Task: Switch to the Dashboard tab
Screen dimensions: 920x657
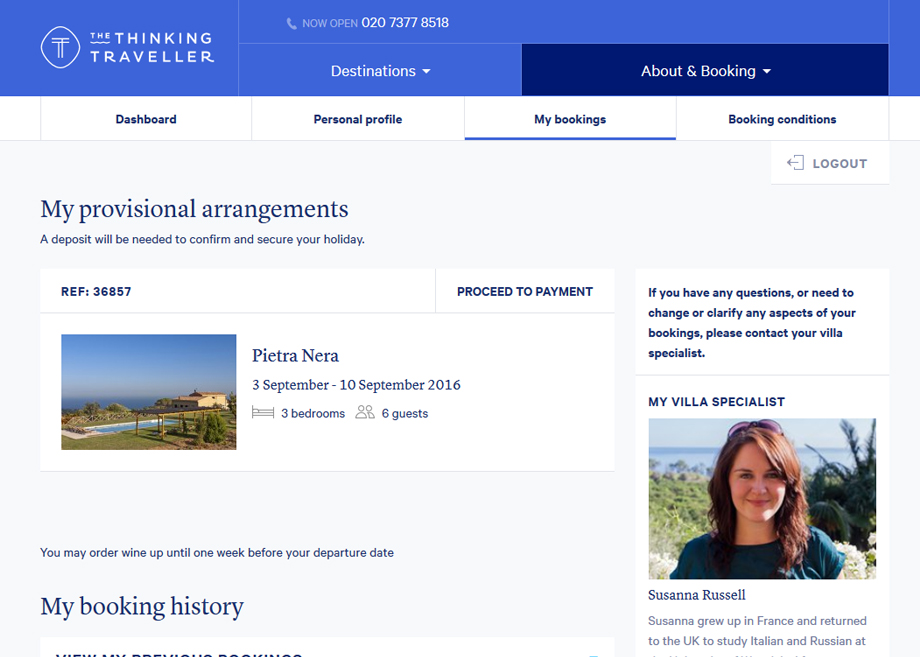Action: point(146,119)
